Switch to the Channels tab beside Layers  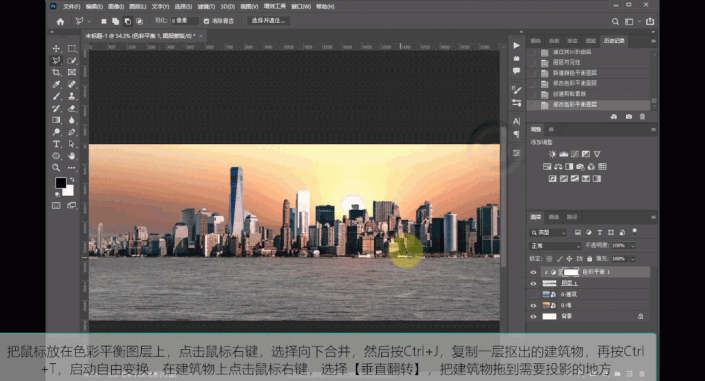click(x=554, y=217)
